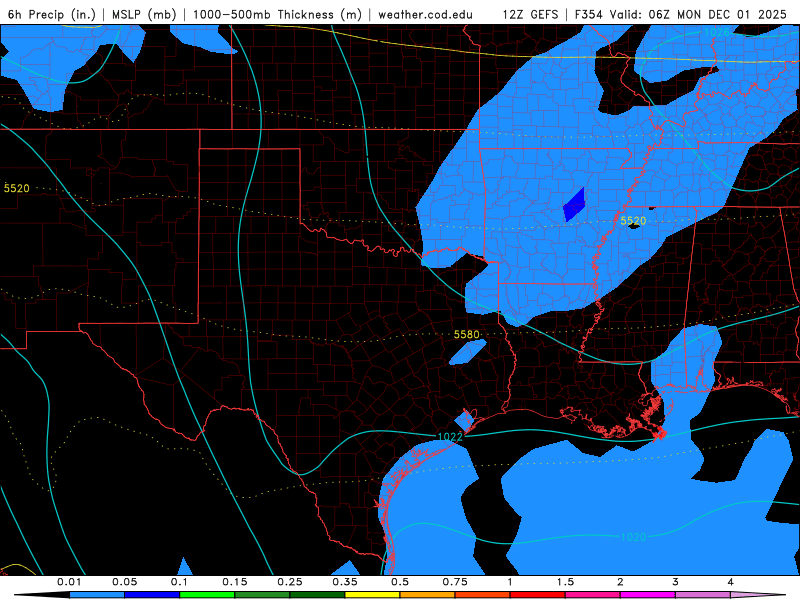Click the "6h Precip (in.)" header text
Viewport: 800px width, 600px height.
52,14
